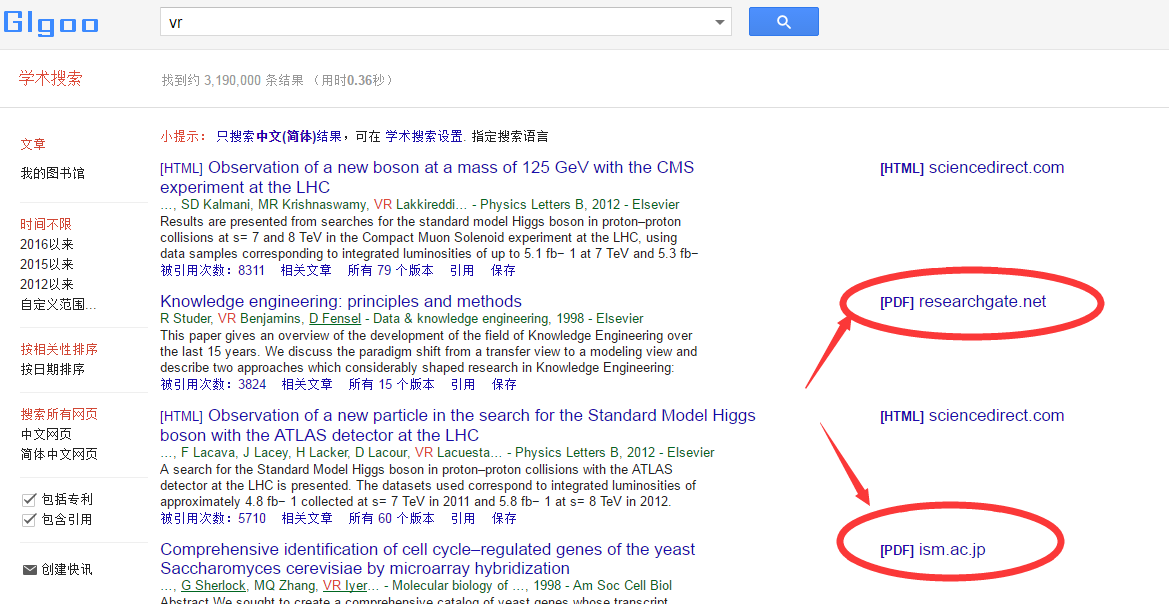Image resolution: width=1169 pixels, height=604 pixels.
Task: Open the search box dropdown arrow
Action: [x=719, y=23]
